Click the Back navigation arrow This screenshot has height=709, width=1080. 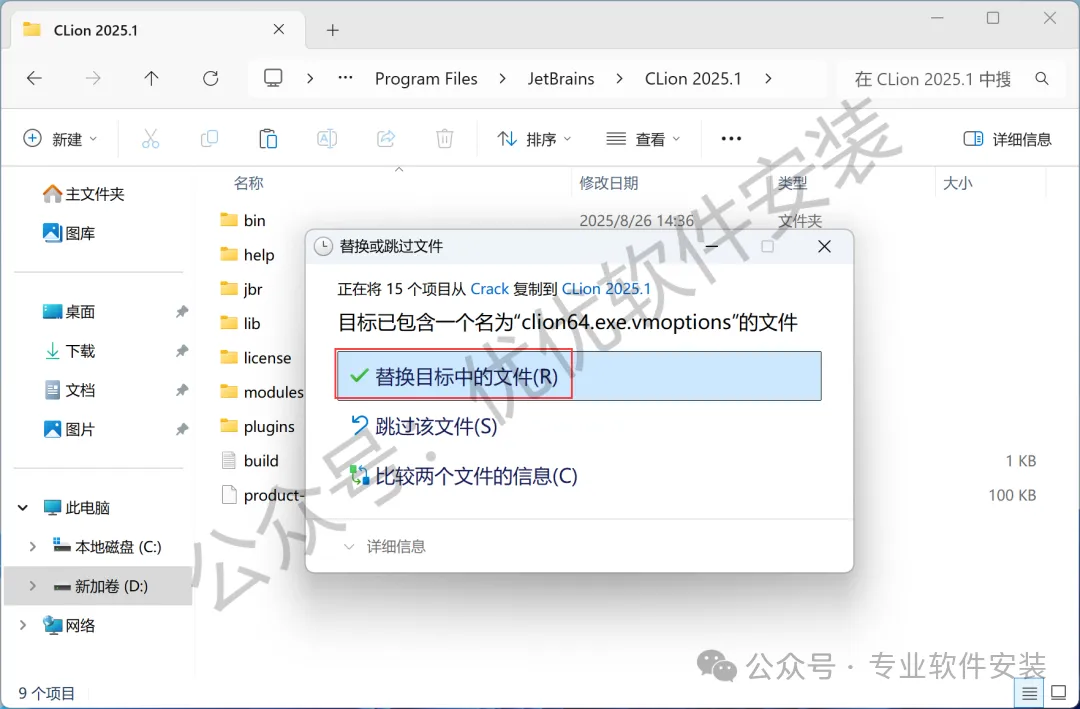[34, 79]
